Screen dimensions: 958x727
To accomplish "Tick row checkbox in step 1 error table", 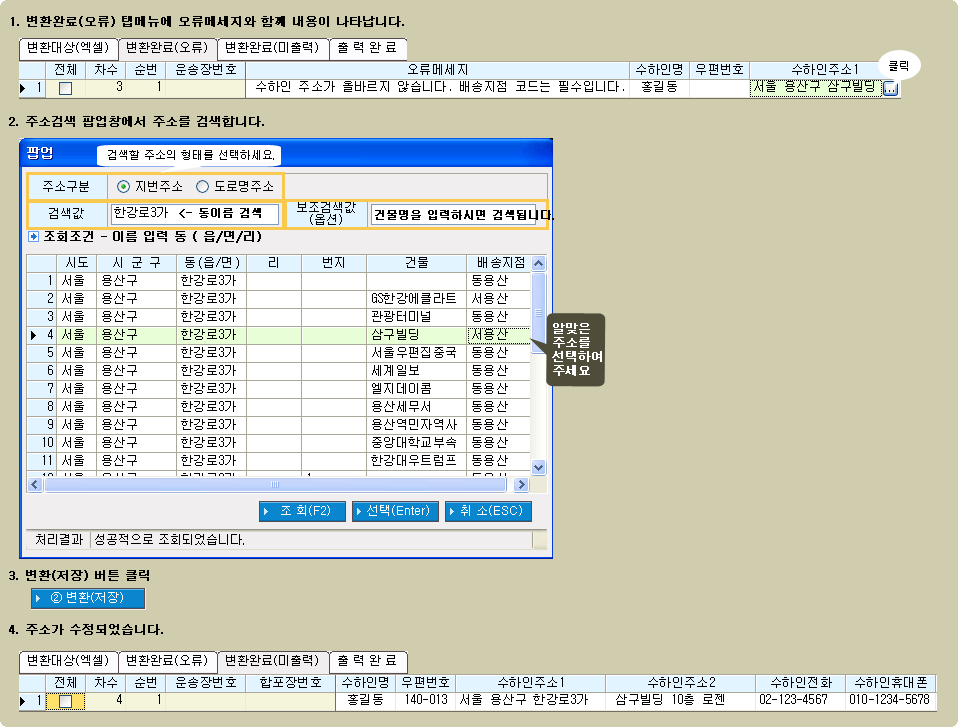I will (x=66, y=88).
